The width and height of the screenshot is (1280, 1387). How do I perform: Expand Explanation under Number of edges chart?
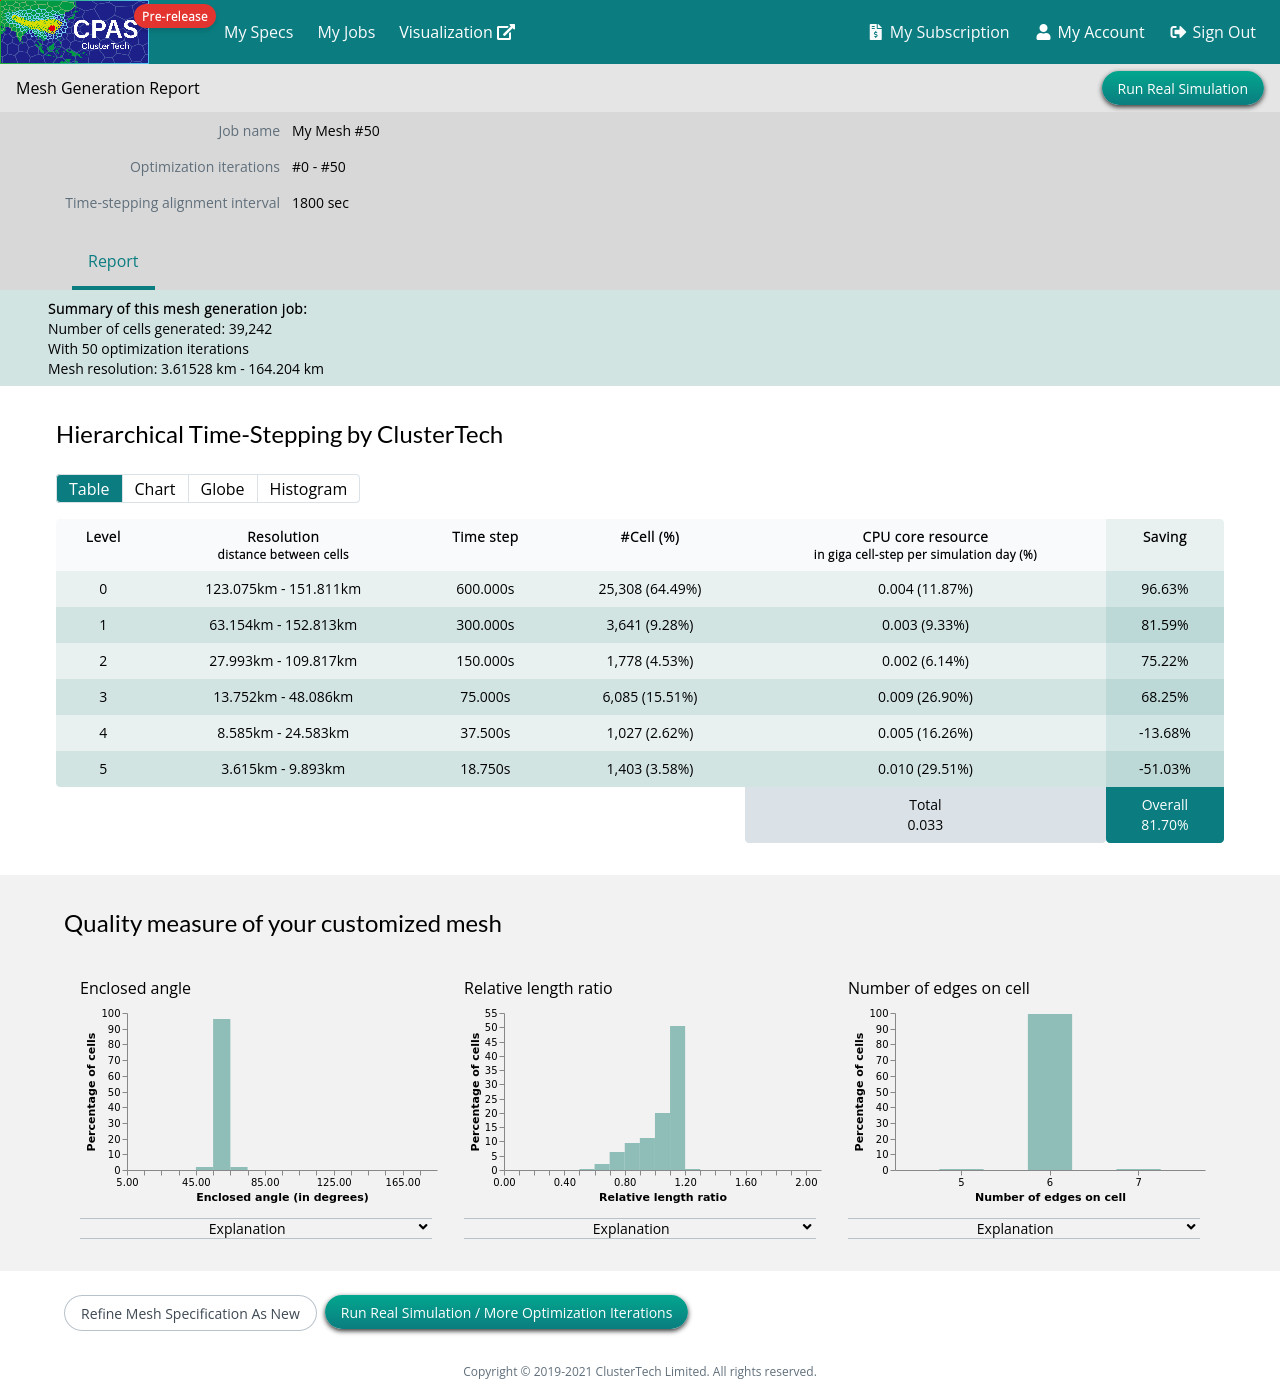tap(1023, 1228)
